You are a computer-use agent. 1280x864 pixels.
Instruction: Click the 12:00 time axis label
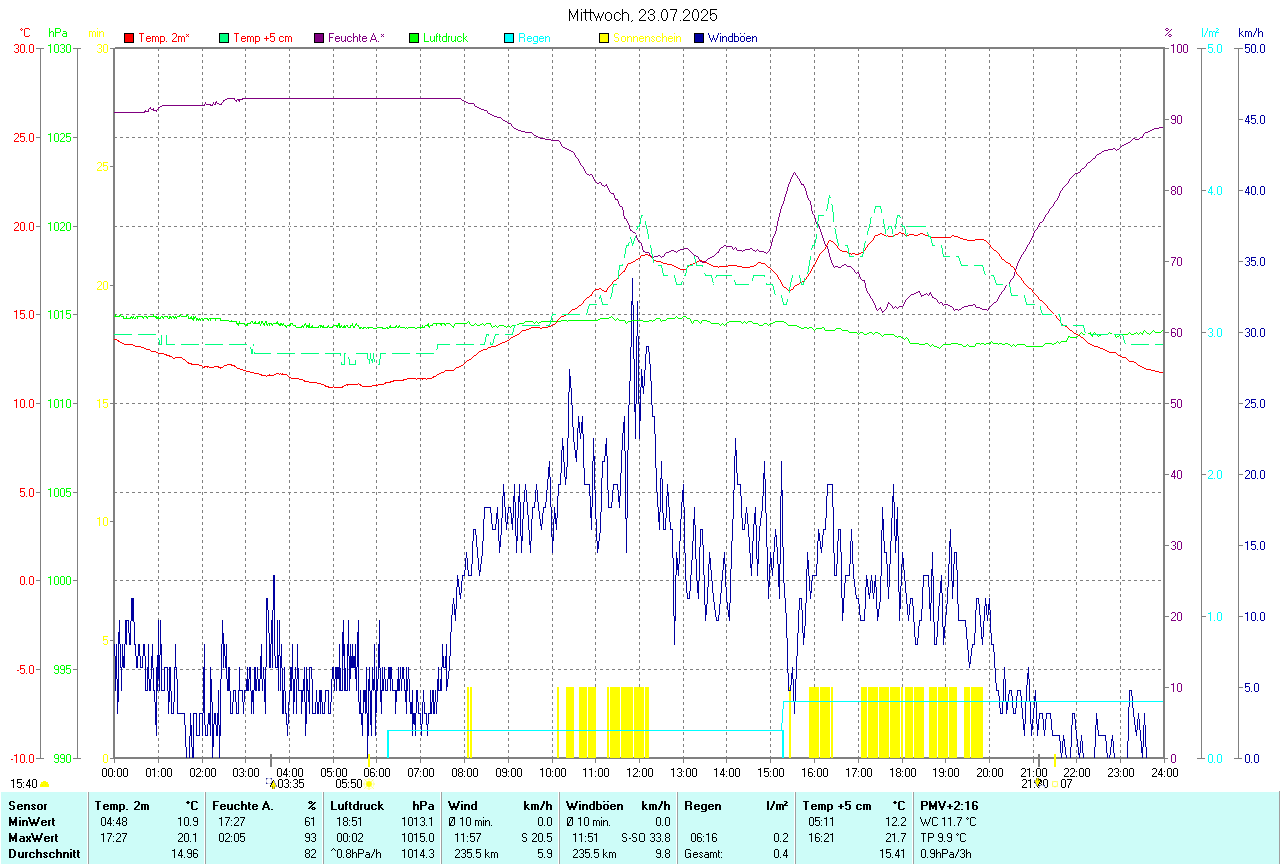click(640, 772)
